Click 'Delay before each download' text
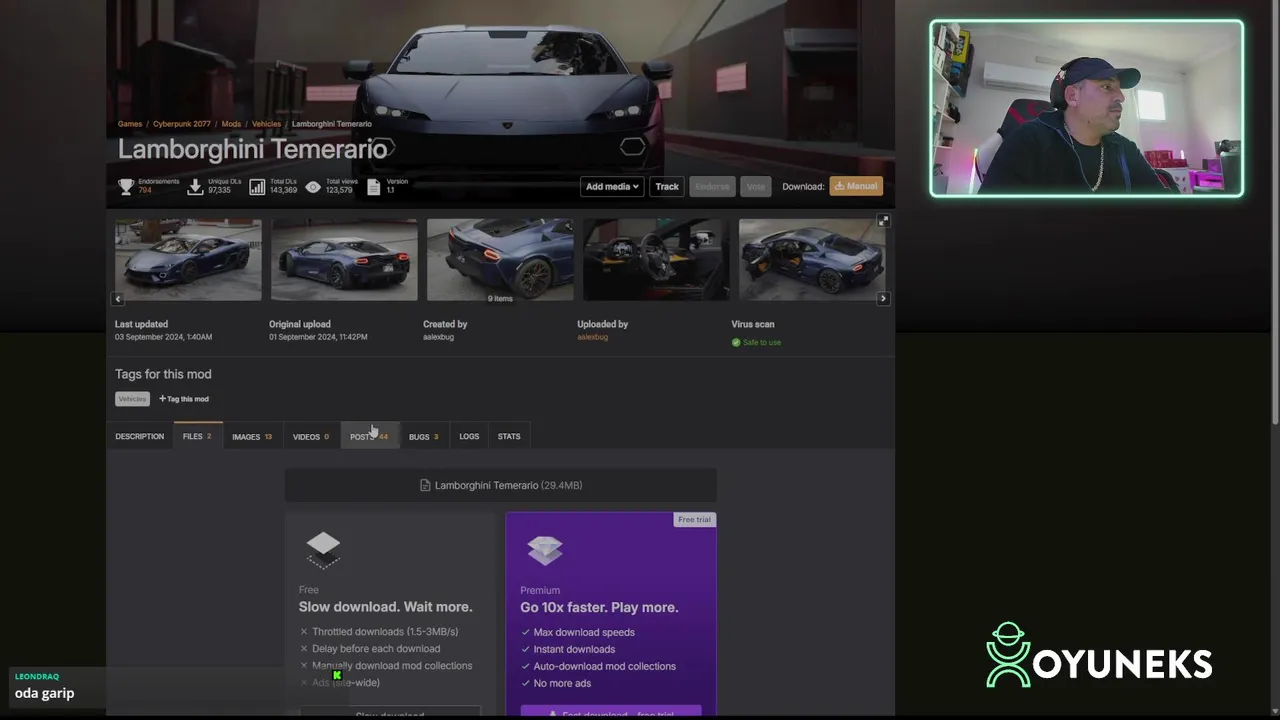This screenshot has height=720, width=1280. [x=376, y=649]
